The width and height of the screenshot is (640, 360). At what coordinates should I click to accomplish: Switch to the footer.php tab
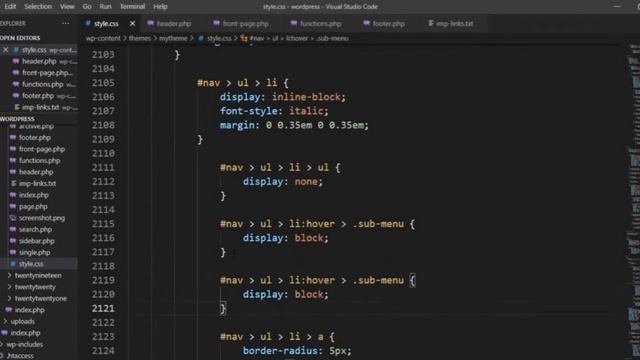(384, 24)
